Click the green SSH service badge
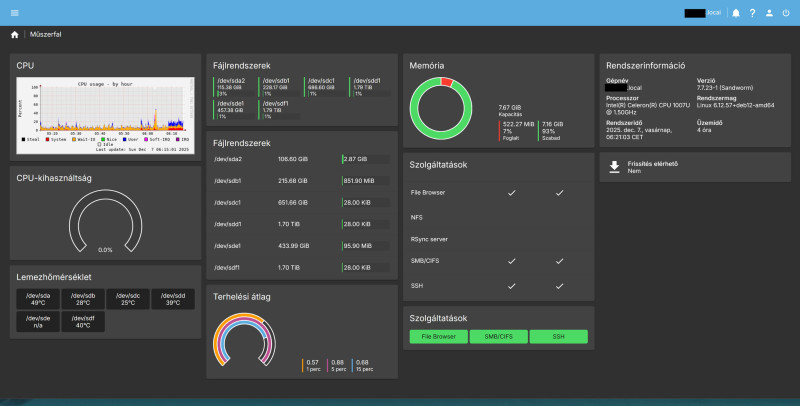The width and height of the screenshot is (800, 406). click(559, 337)
